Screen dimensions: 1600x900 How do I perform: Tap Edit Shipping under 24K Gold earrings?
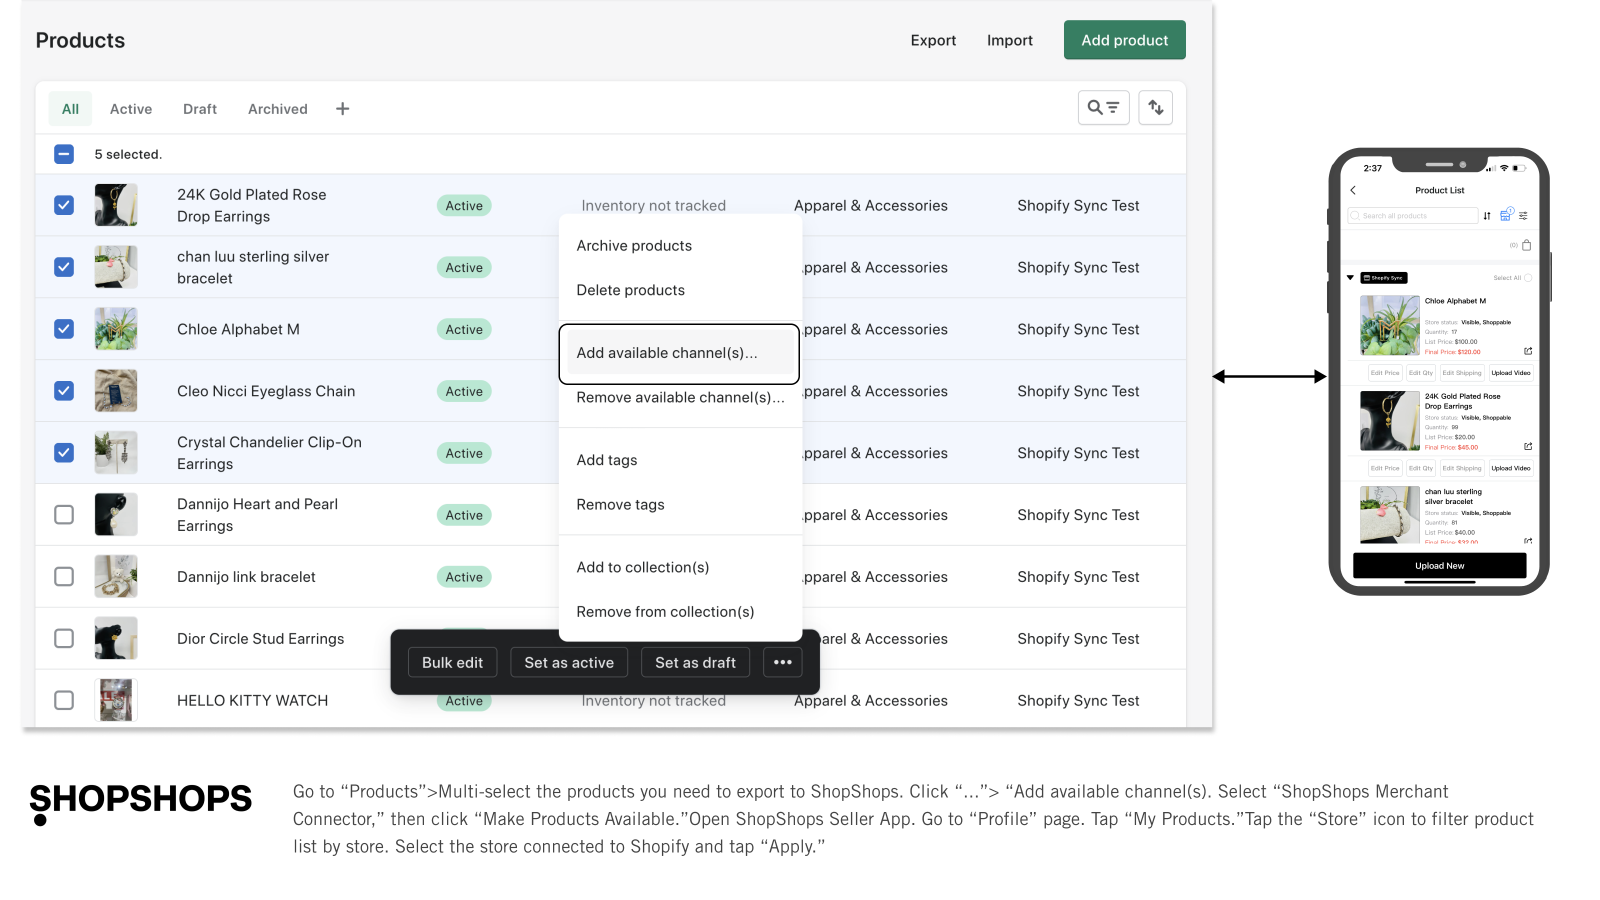[1462, 468]
